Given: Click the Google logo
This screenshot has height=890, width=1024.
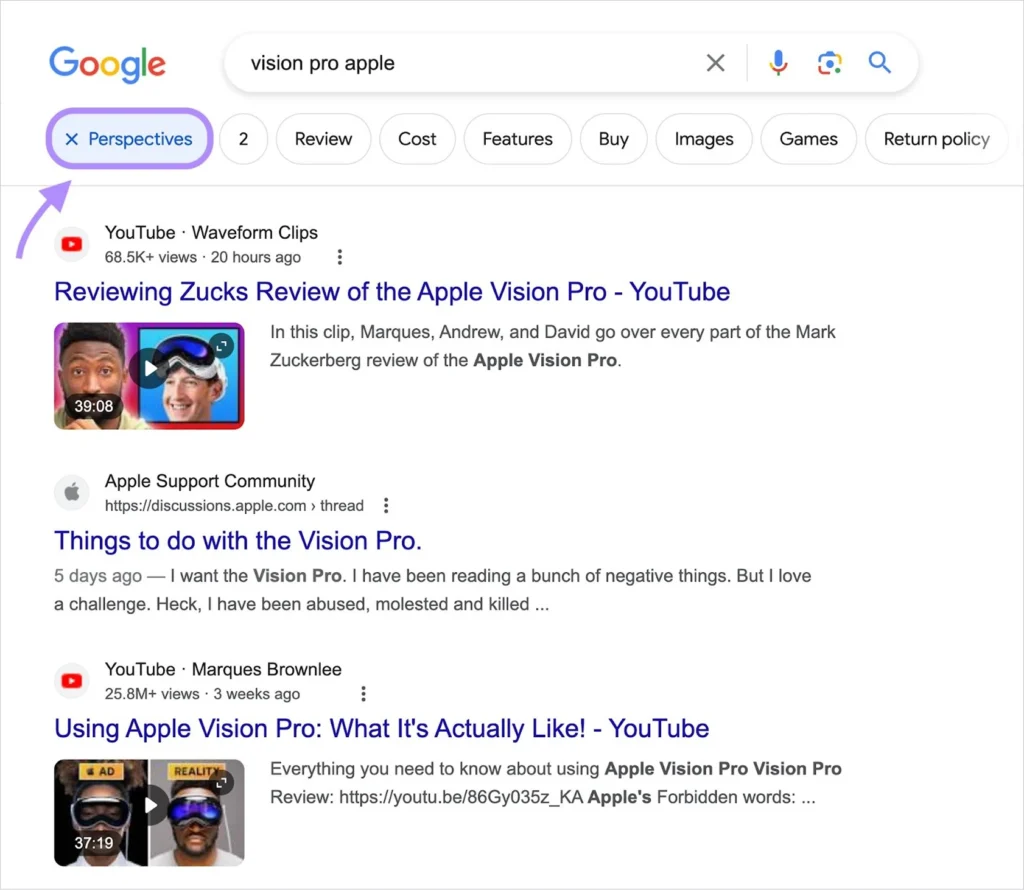Looking at the screenshot, I should 107,64.
